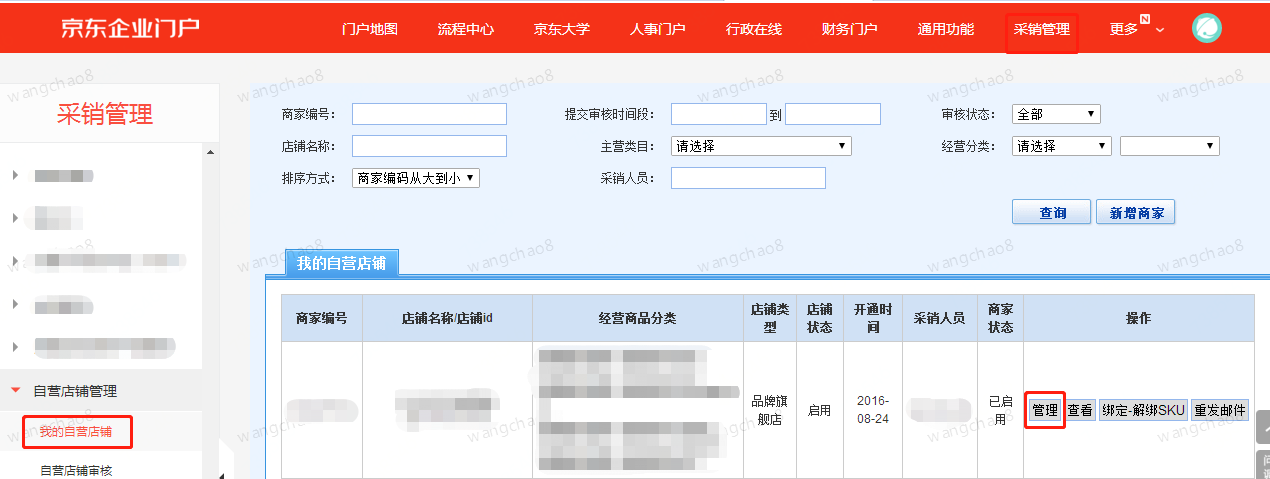Click the 商家编号 column header

[322, 318]
